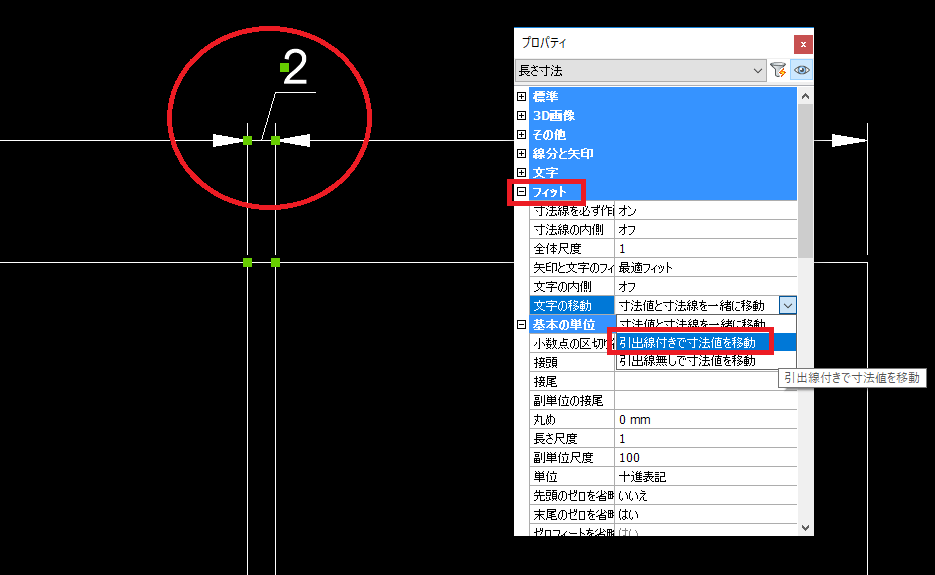This screenshot has height=575, width=935.
Task: Click the 線分と矢印 category header
Action: click(662, 153)
